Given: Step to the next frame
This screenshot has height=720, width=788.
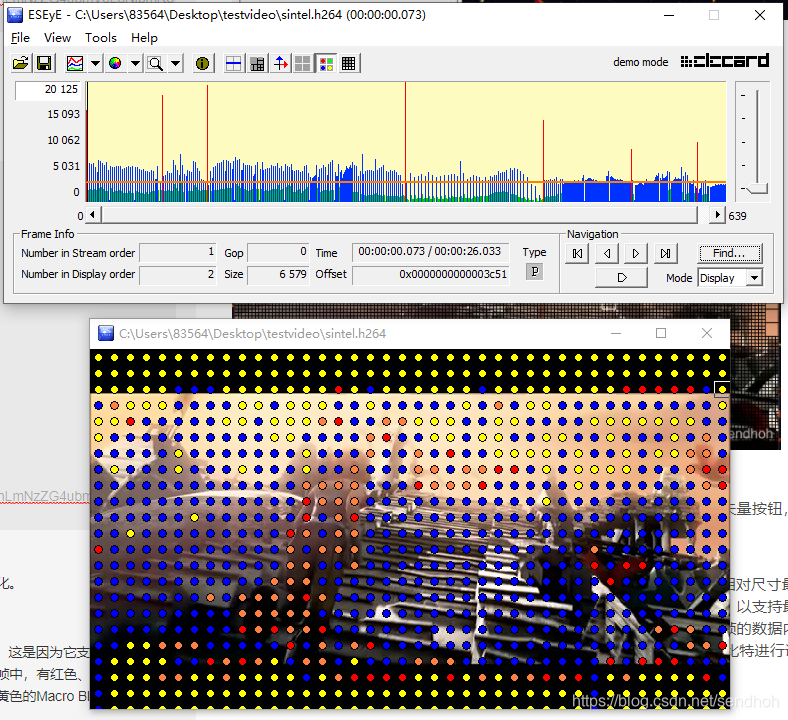Looking at the screenshot, I should pos(636,253).
